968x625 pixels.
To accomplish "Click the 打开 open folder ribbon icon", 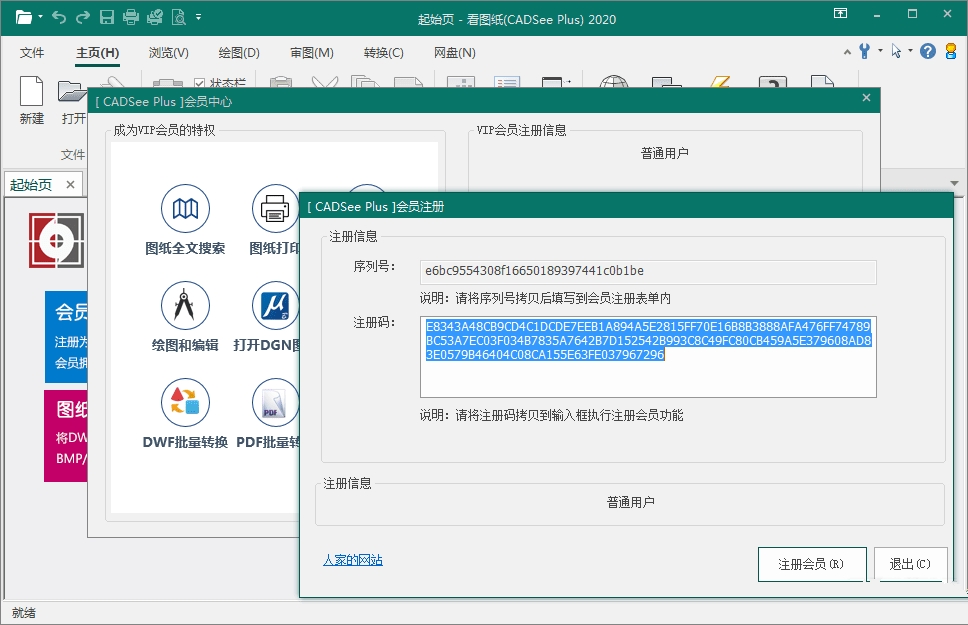I will (x=72, y=91).
